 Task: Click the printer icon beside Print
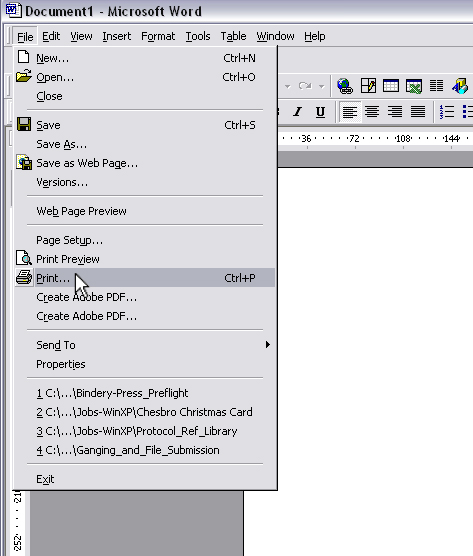point(24,277)
